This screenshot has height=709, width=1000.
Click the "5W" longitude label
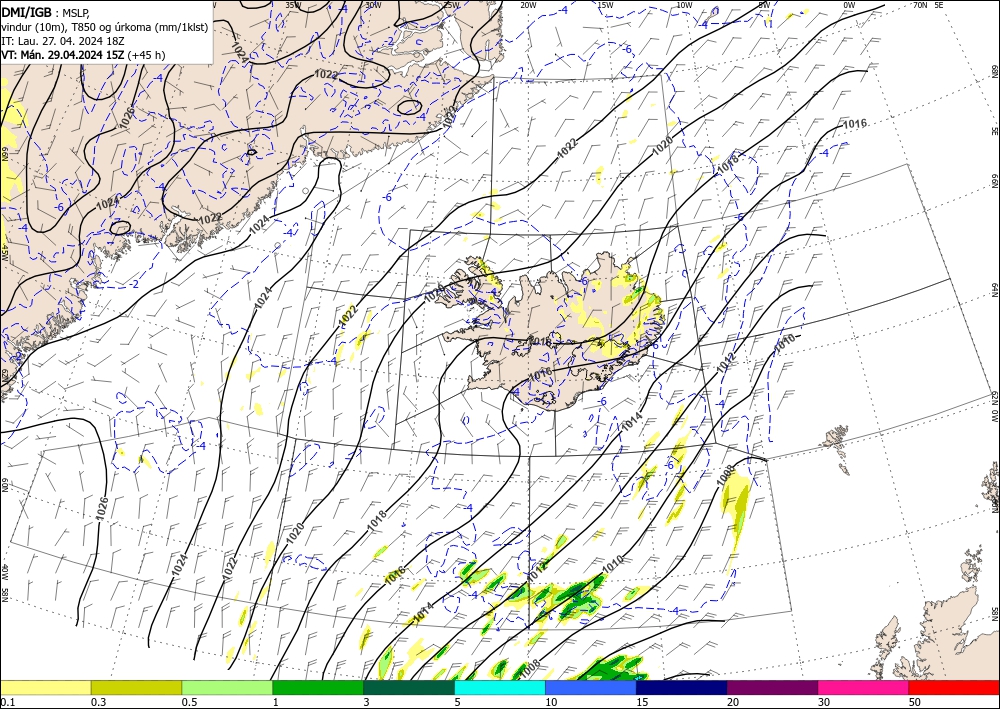click(x=764, y=5)
